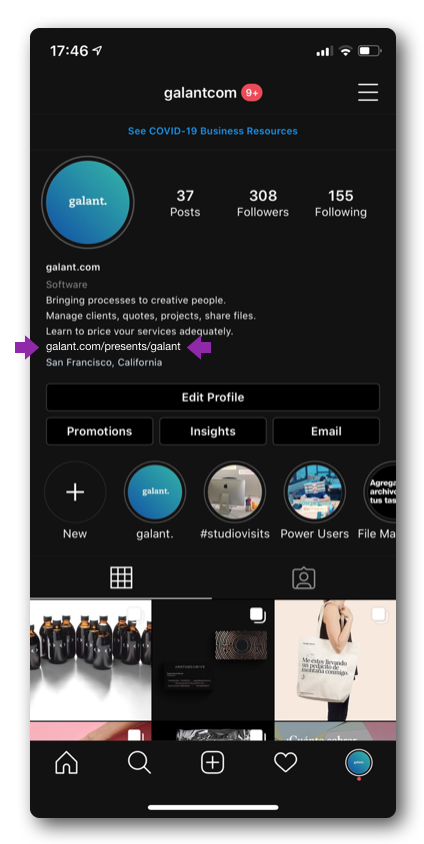The width and height of the screenshot is (424, 844).
Task: Open Promotions button
Action: click(x=100, y=431)
